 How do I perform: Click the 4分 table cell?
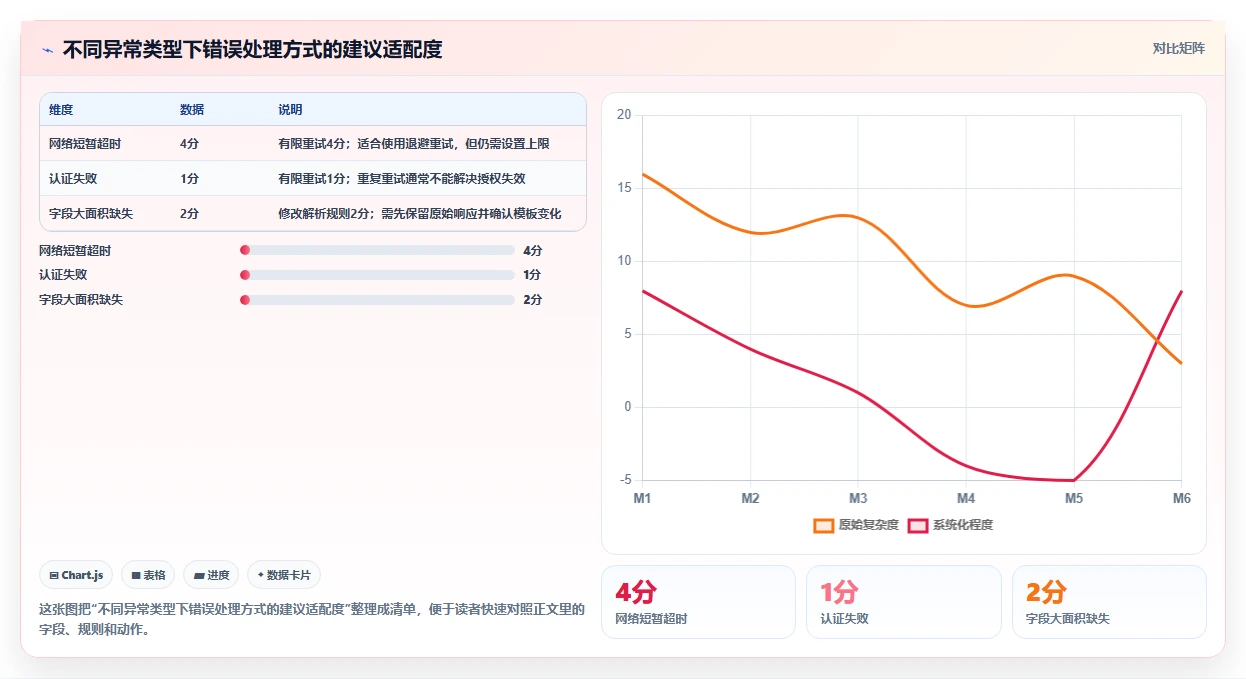pyautogui.click(x=190, y=144)
